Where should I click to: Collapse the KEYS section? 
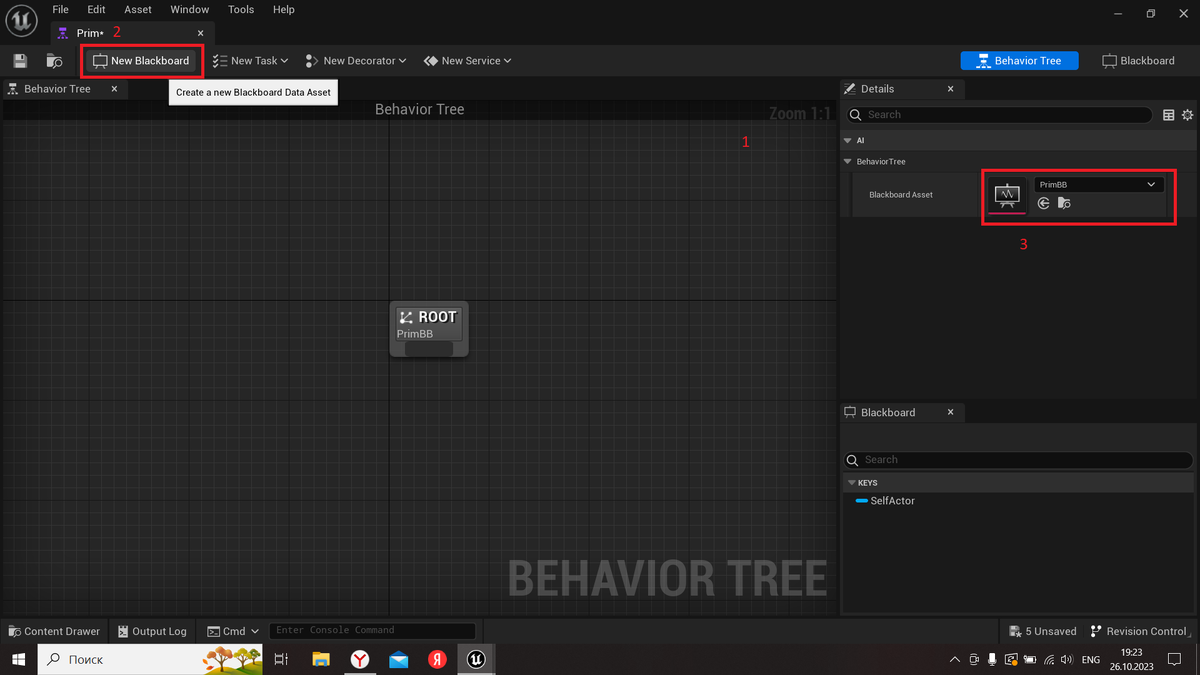point(852,483)
